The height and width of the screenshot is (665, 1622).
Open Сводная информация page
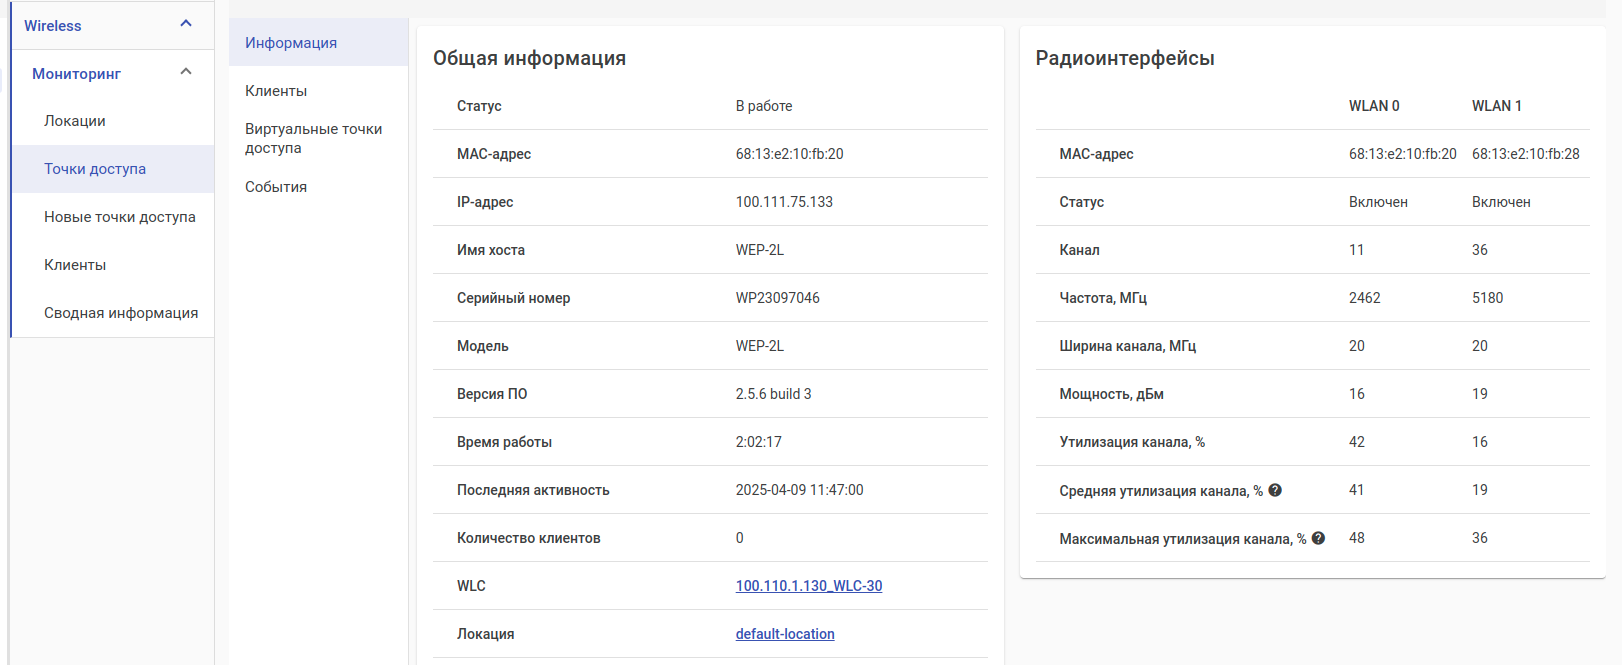pos(121,313)
